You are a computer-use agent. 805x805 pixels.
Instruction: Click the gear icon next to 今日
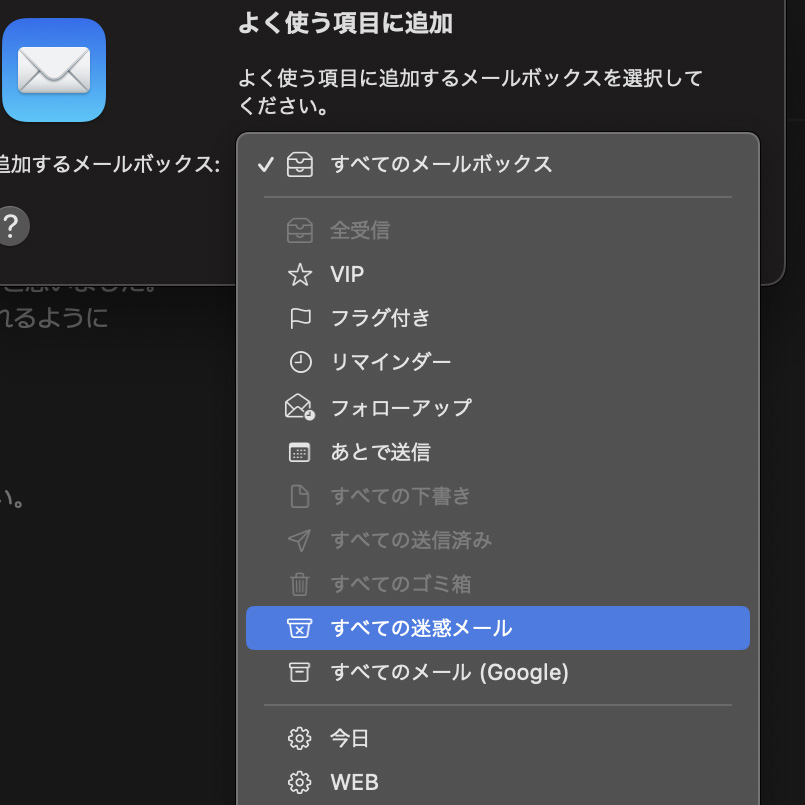(x=299, y=738)
